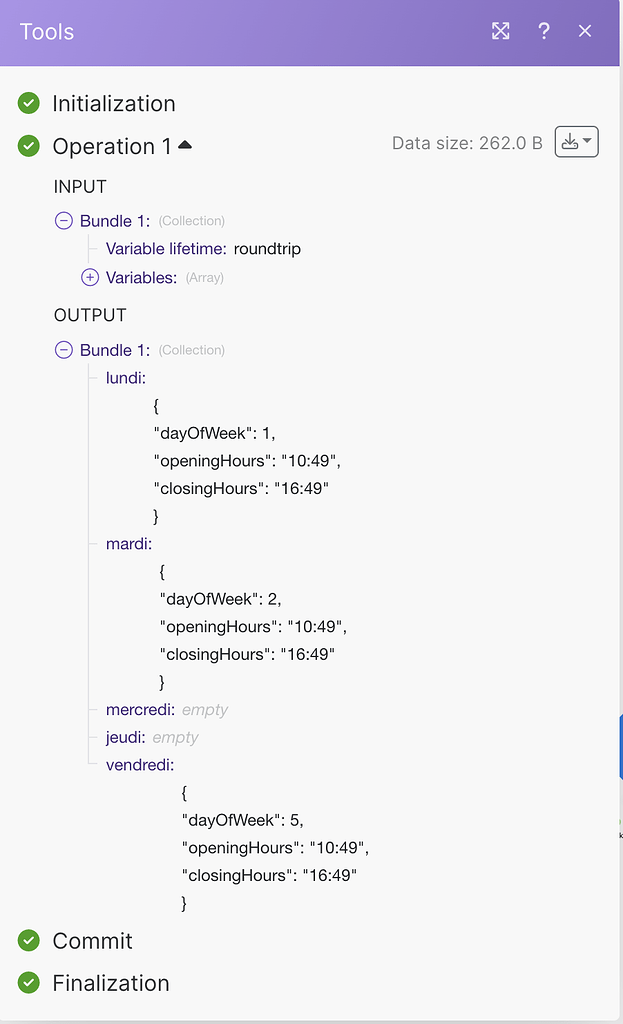
Task: Collapse the INPUT Bundle 1 collection
Action: tap(63, 221)
